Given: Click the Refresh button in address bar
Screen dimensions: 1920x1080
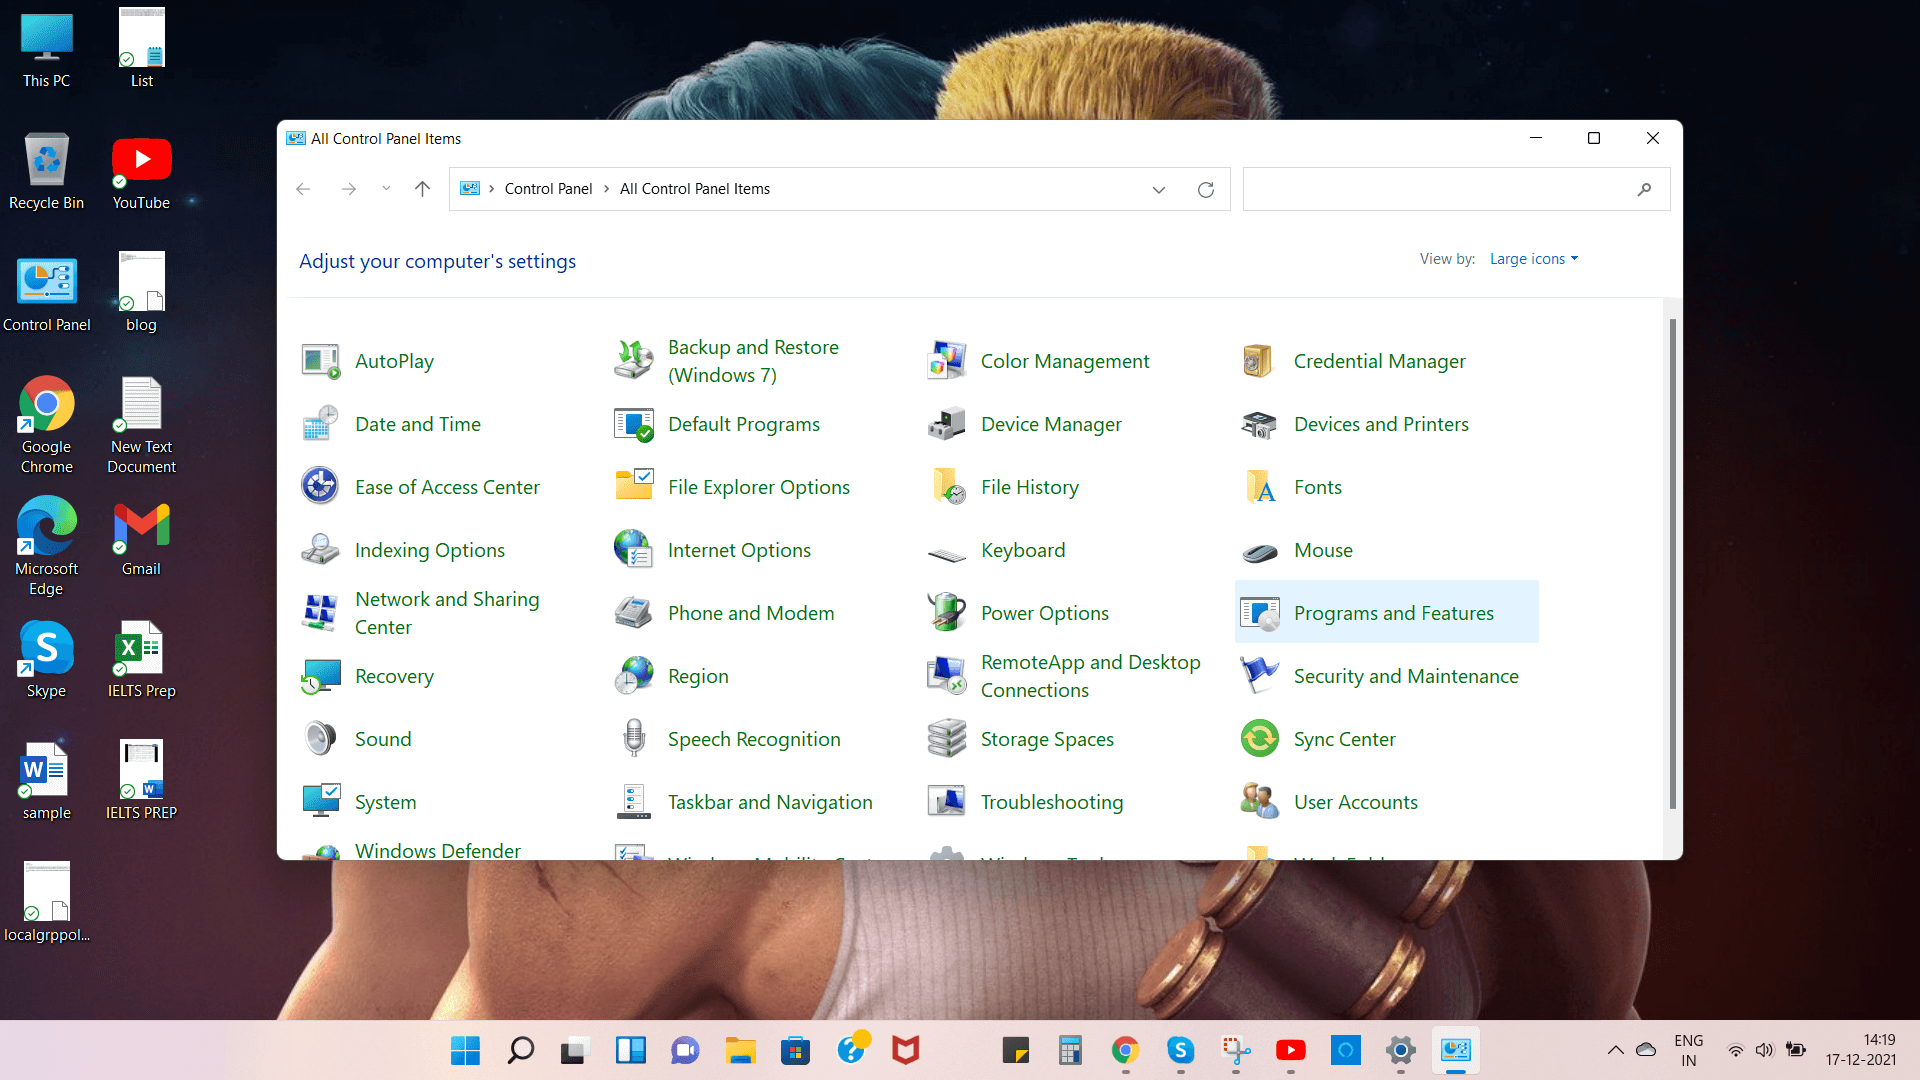Looking at the screenshot, I should click(x=1206, y=189).
